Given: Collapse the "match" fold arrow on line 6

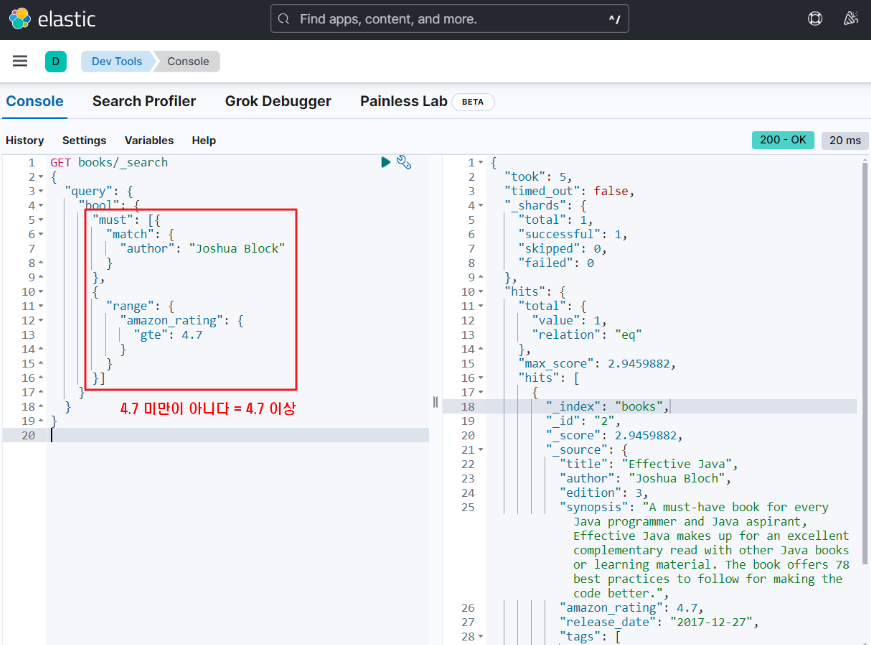Looking at the screenshot, I should [x=41, y=234].
